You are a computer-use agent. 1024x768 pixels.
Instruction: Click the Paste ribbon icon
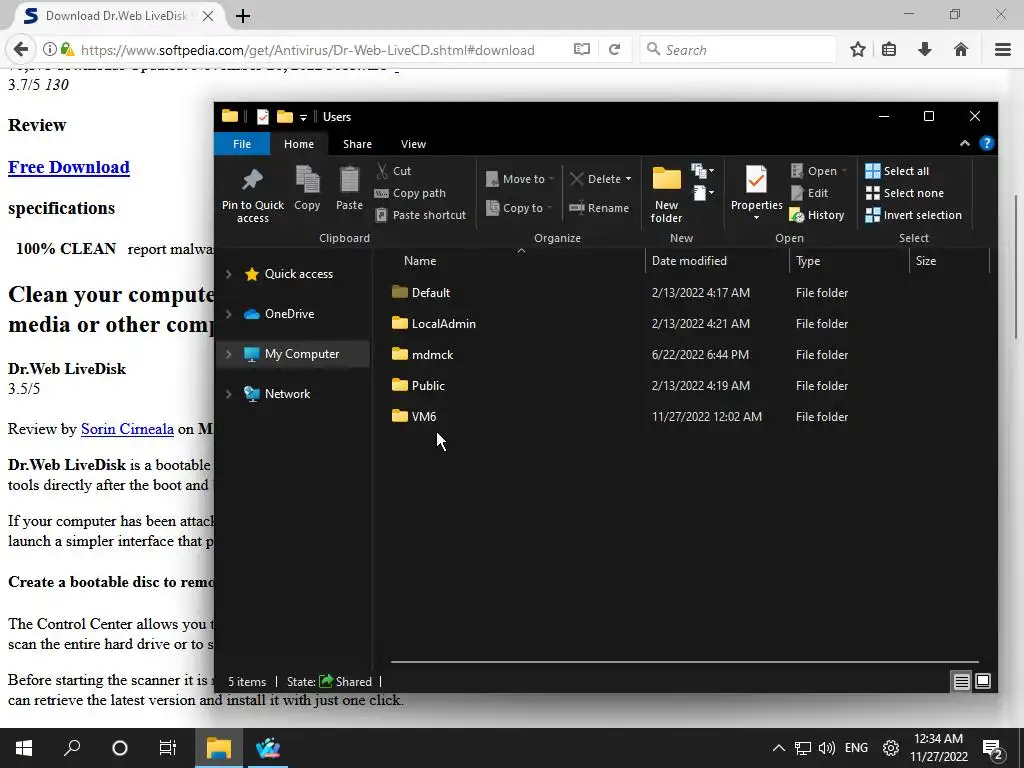click(349, 180)
